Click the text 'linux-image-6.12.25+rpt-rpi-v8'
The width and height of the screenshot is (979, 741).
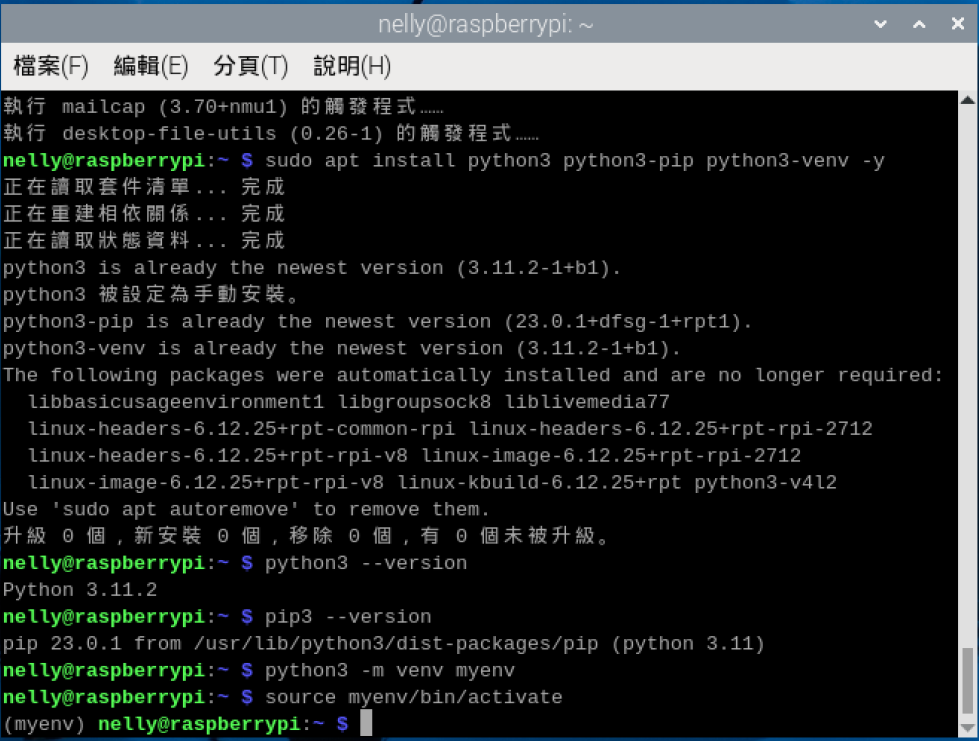pyautogui.click(x=206, y=483)
